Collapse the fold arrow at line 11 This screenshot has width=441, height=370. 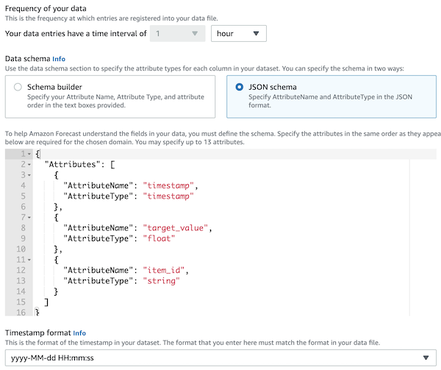(29, 260)
